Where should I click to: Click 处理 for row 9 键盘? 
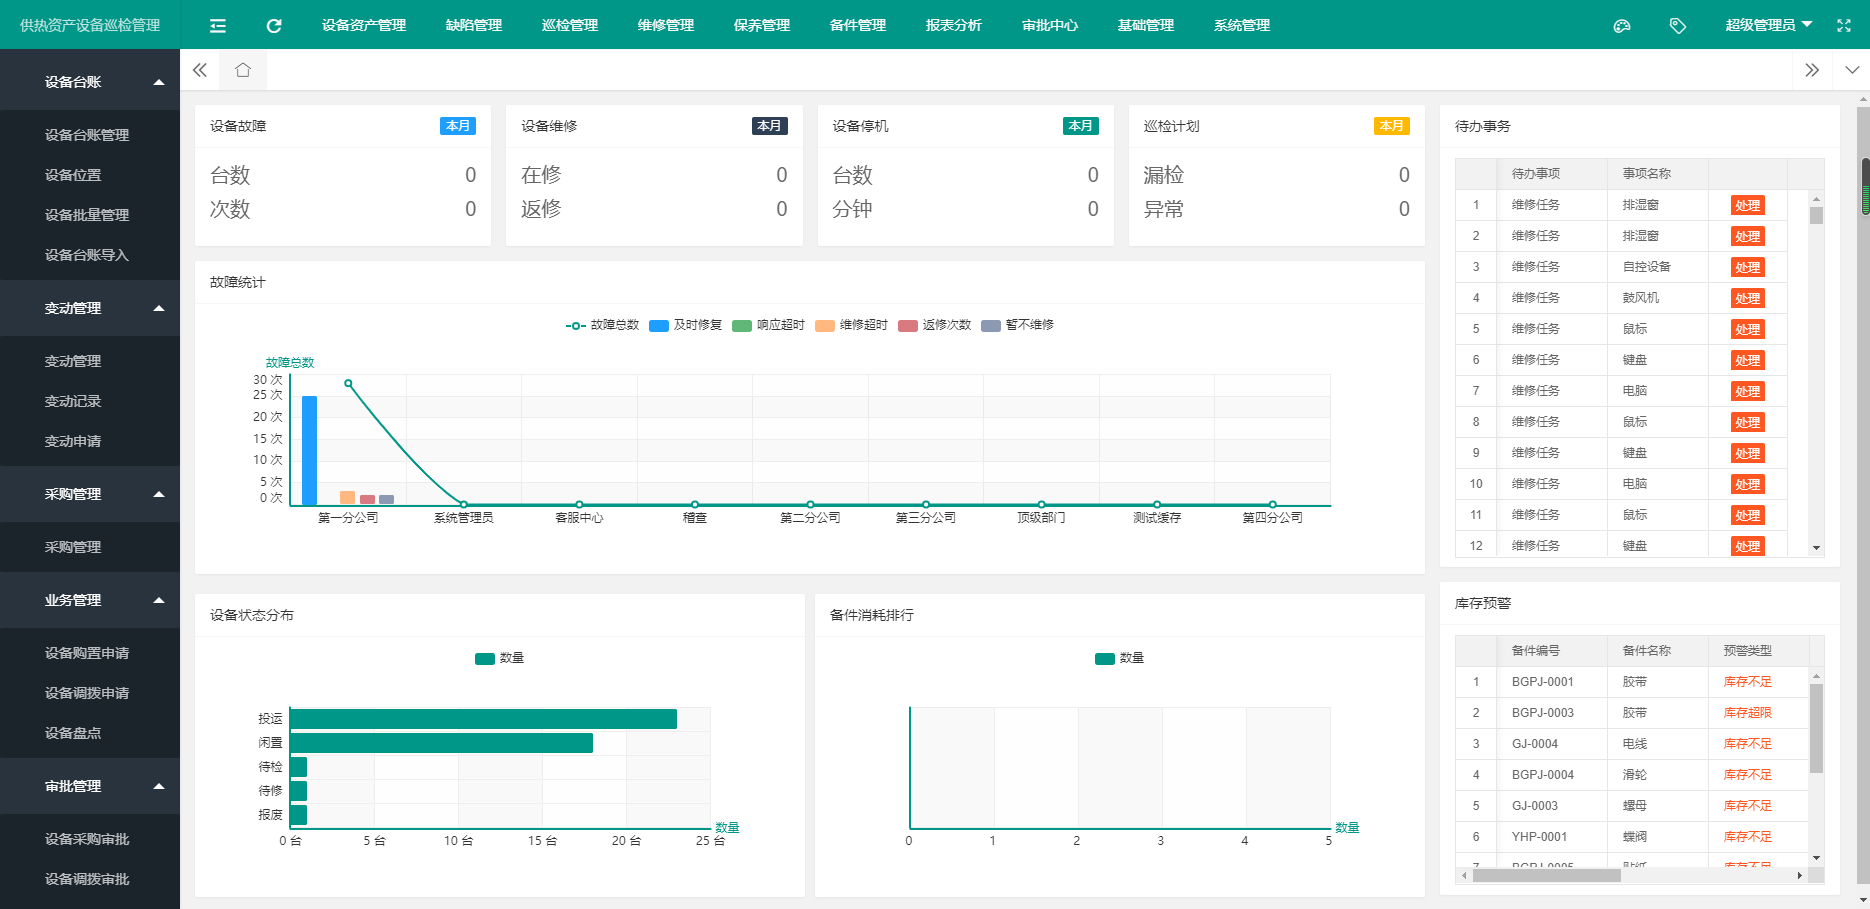(x=1748, y=453)
